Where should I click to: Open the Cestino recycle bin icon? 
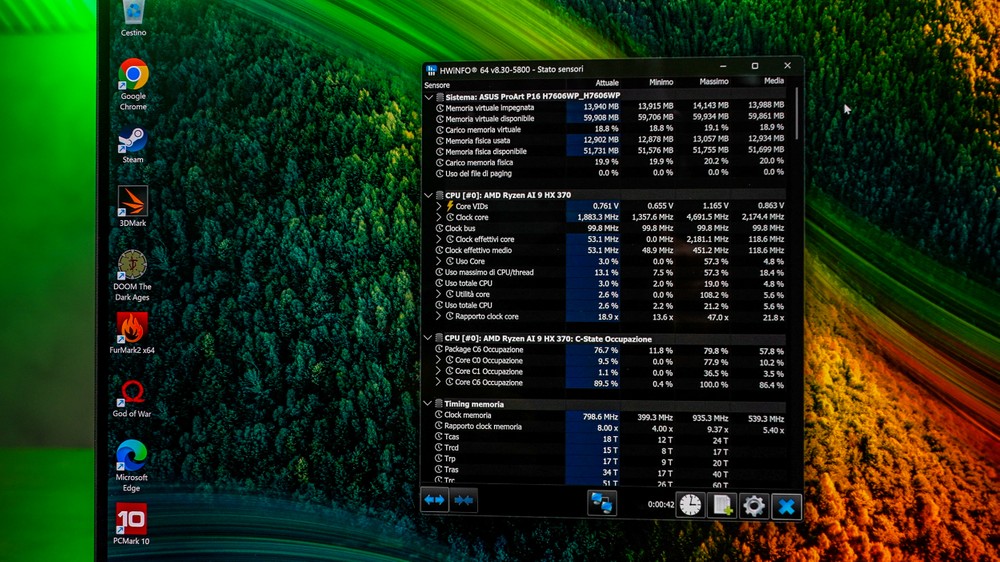(x=133, y=19)
